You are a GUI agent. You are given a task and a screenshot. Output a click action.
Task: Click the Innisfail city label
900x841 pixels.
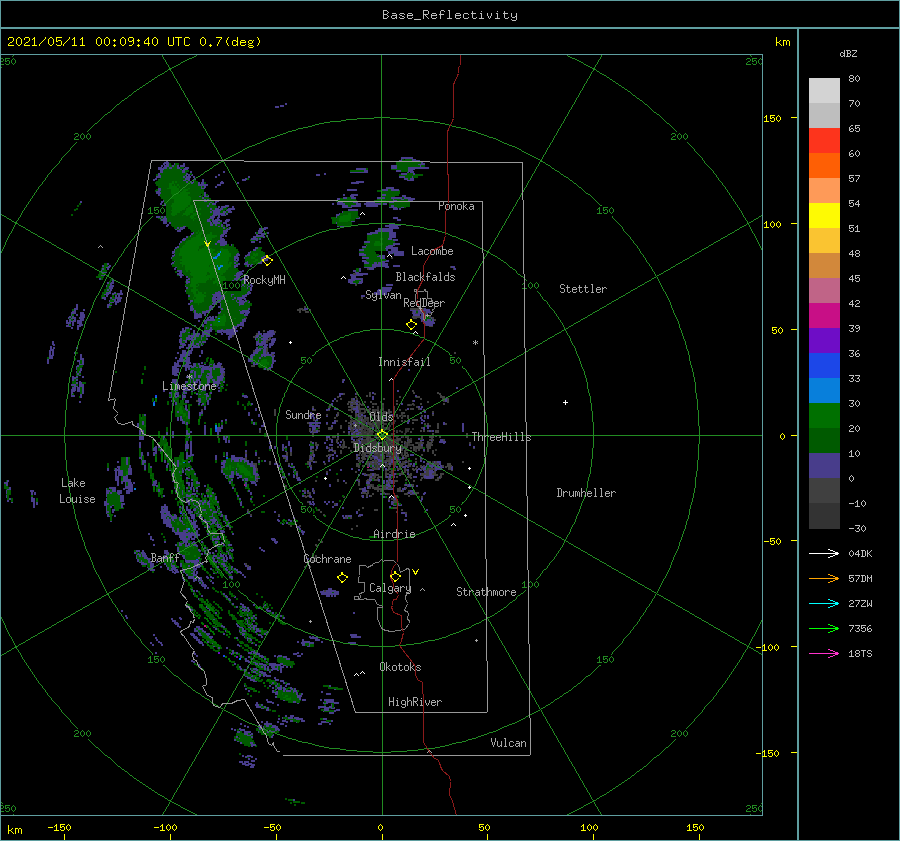tap(404, 362)
